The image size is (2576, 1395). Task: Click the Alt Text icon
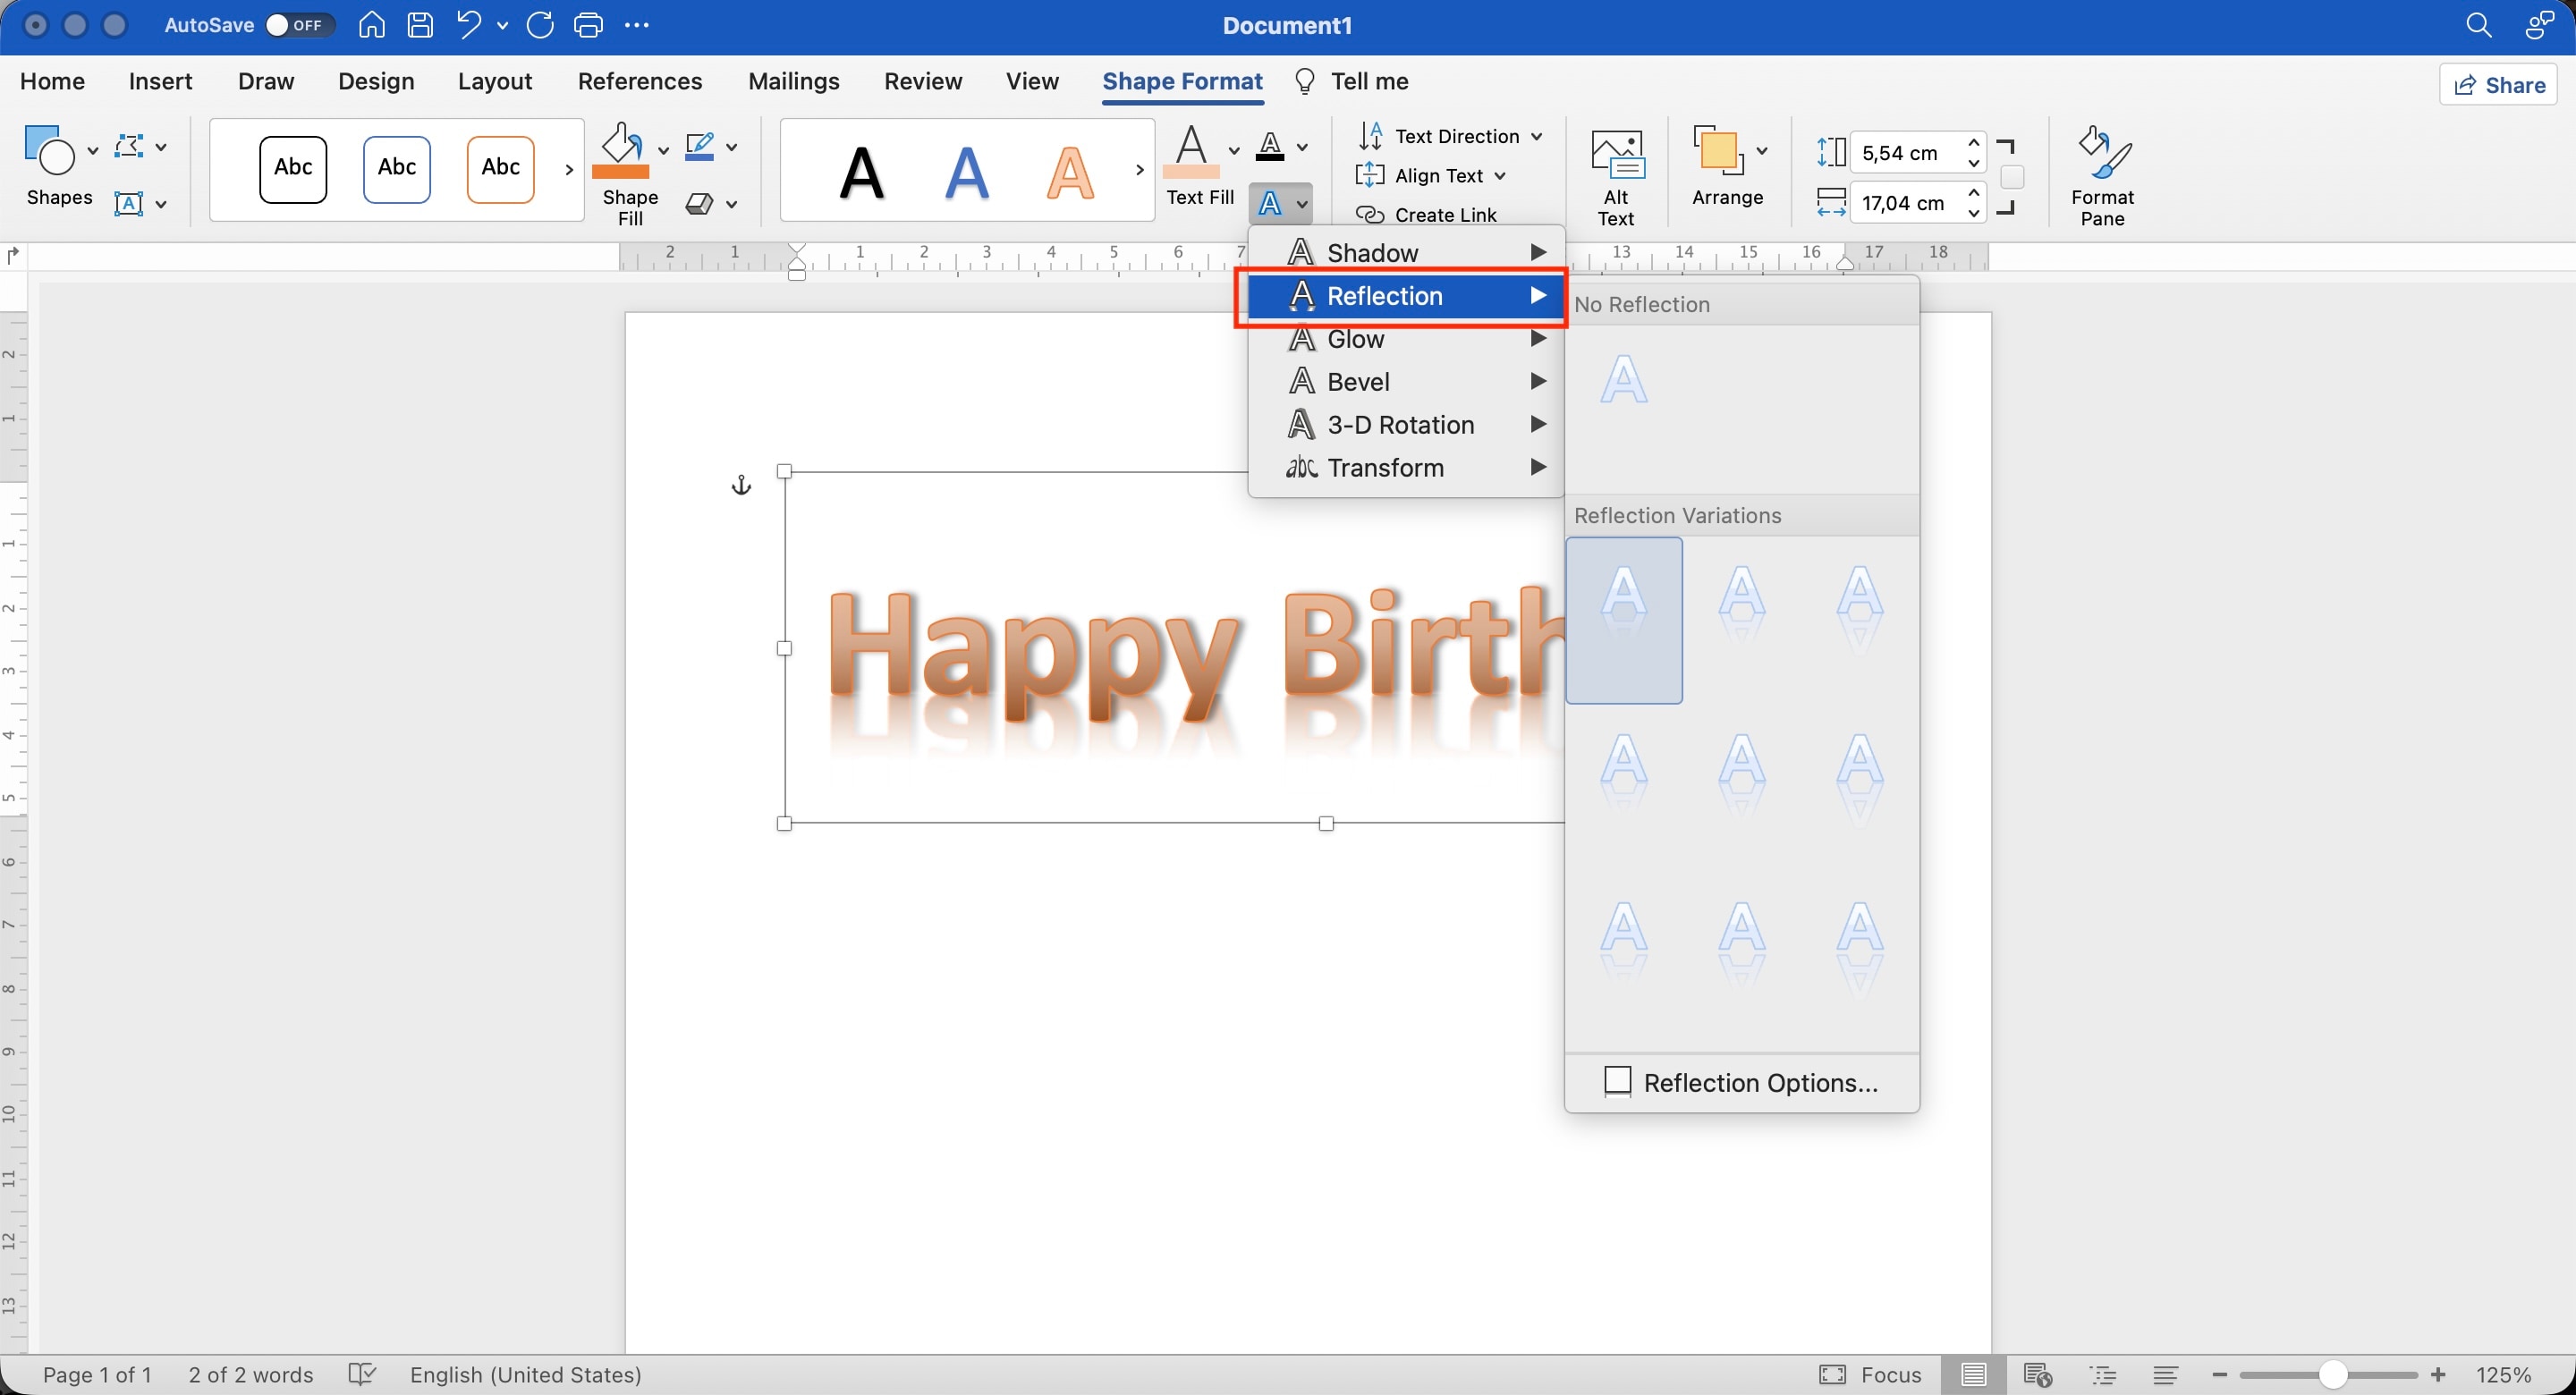coord(1616,156)
